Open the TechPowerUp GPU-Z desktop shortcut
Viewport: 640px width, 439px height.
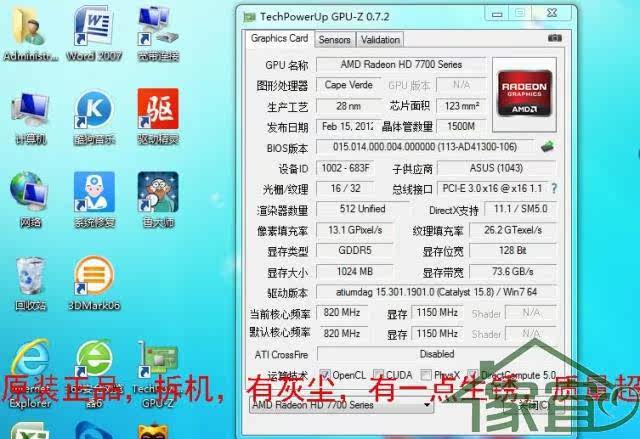tap(158, 373)
